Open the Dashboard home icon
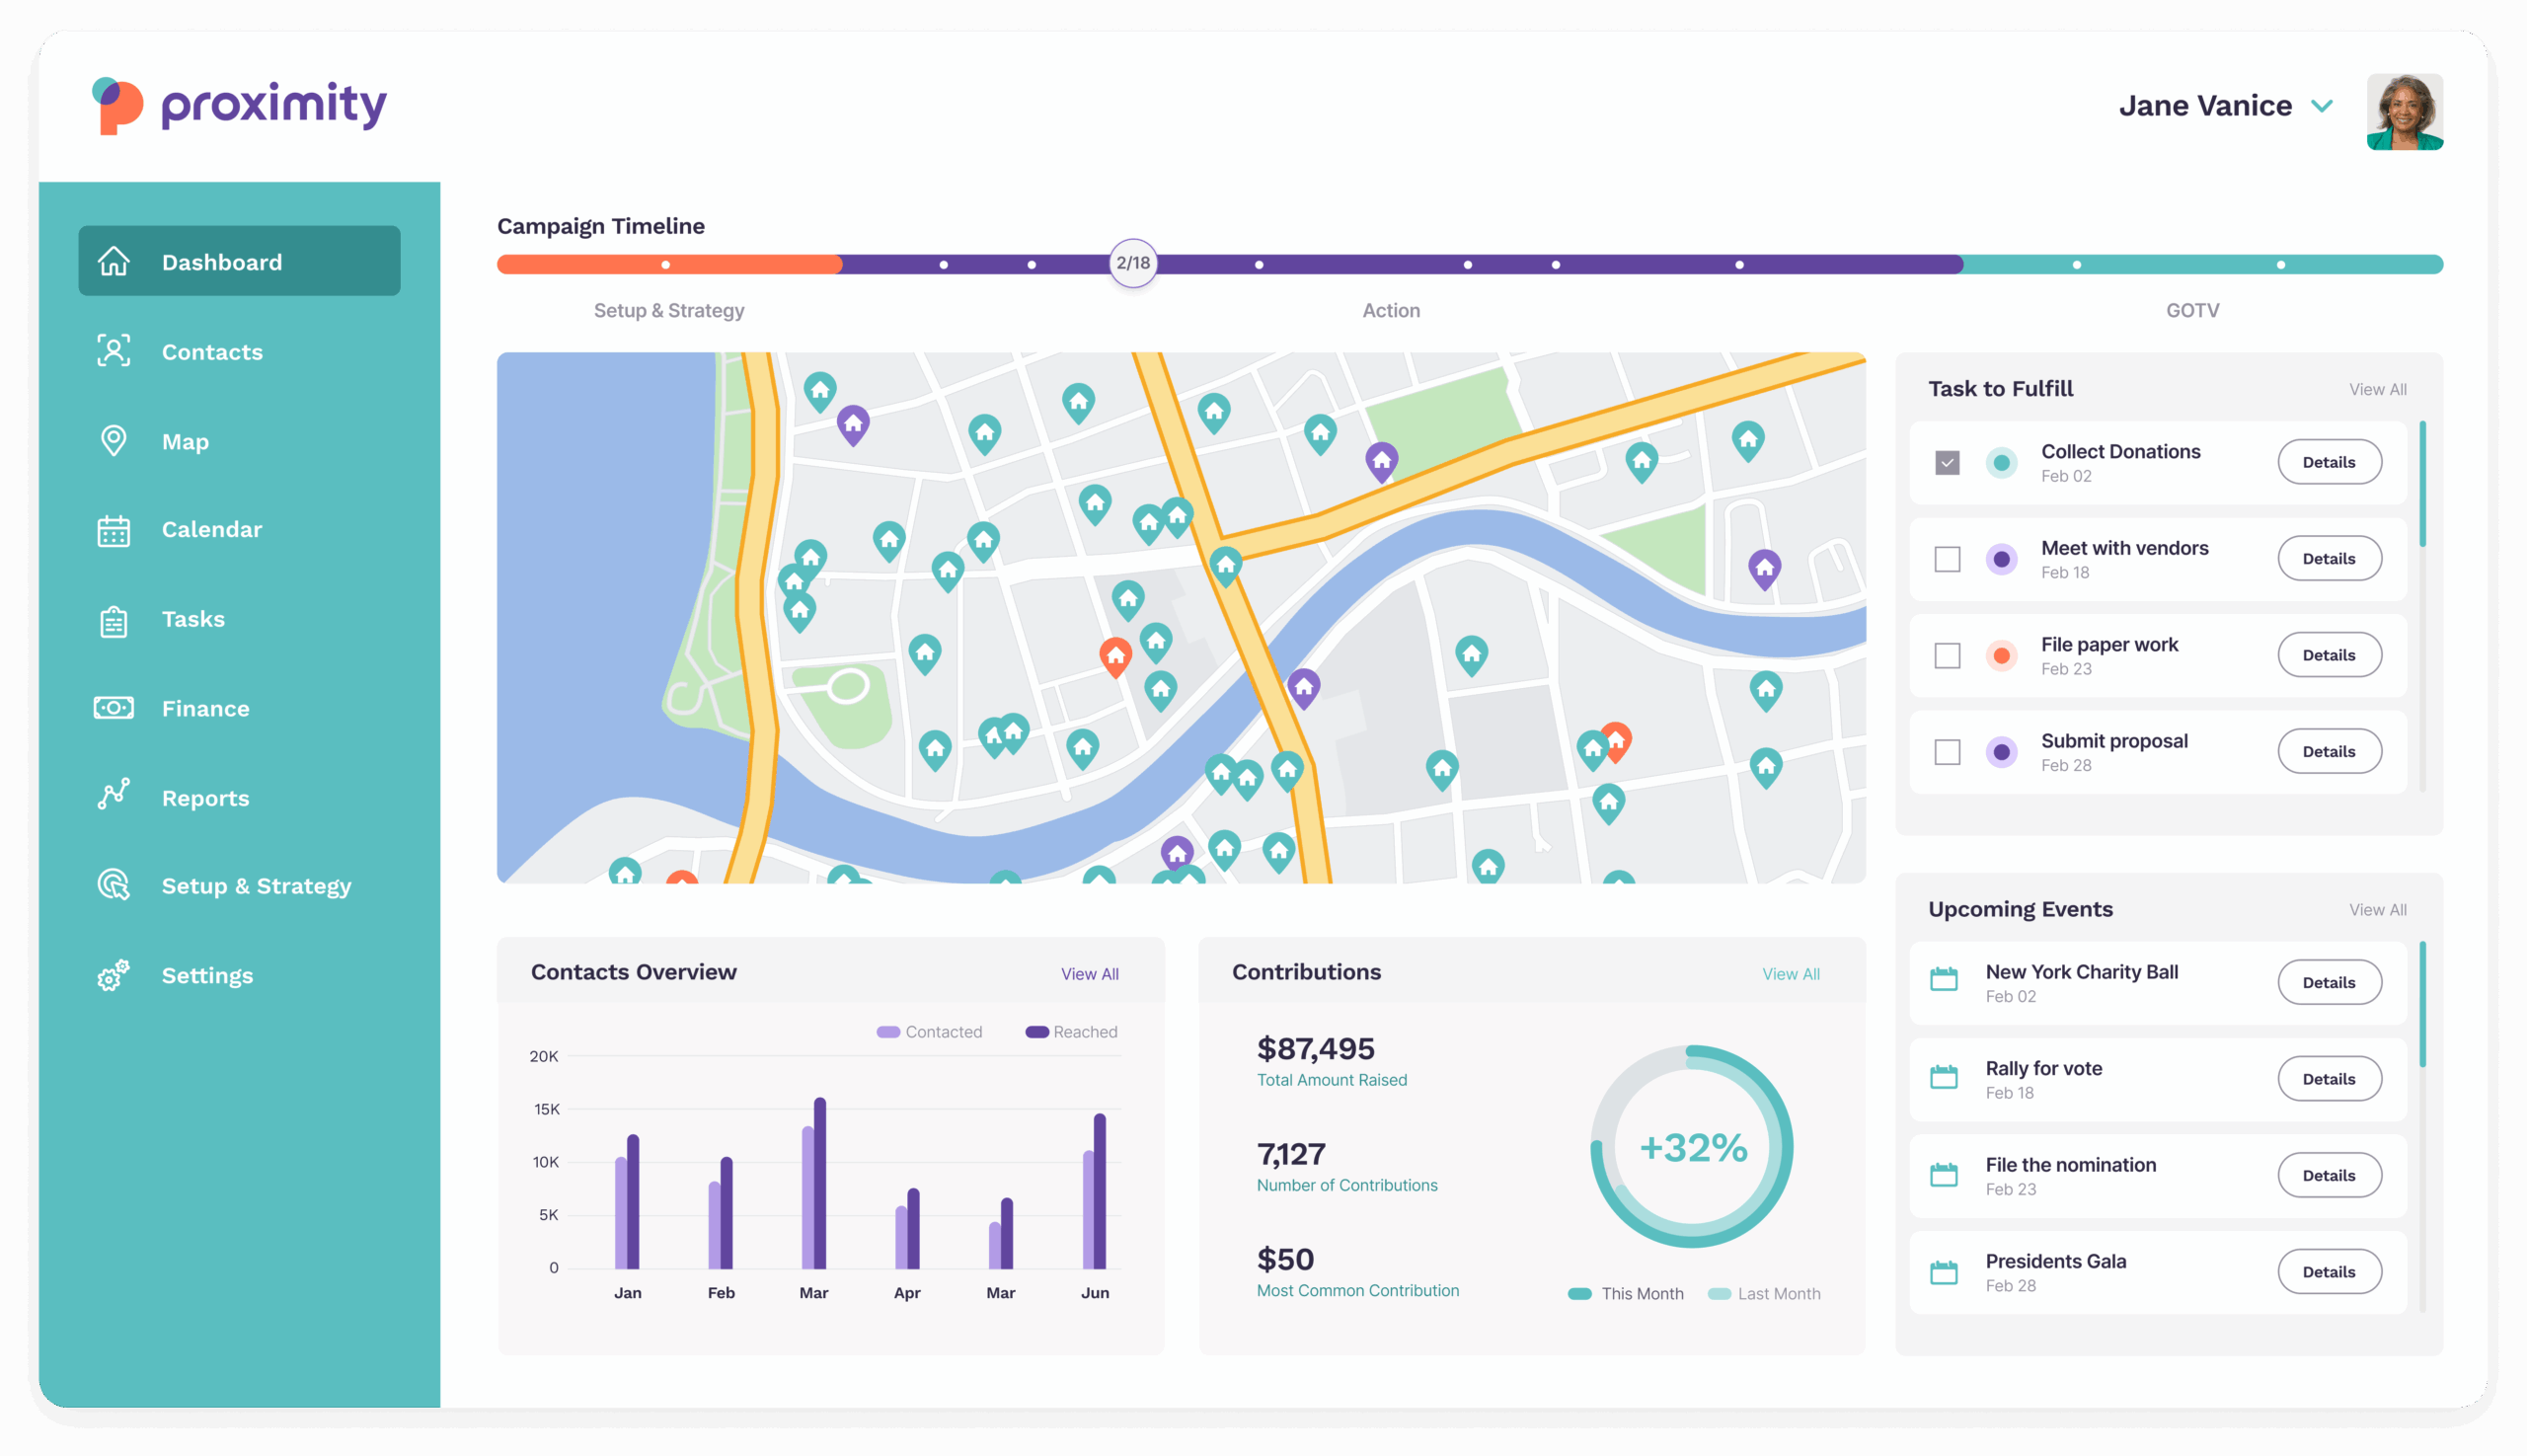This screenshot has width=2527, height=1456. [113, 261]
